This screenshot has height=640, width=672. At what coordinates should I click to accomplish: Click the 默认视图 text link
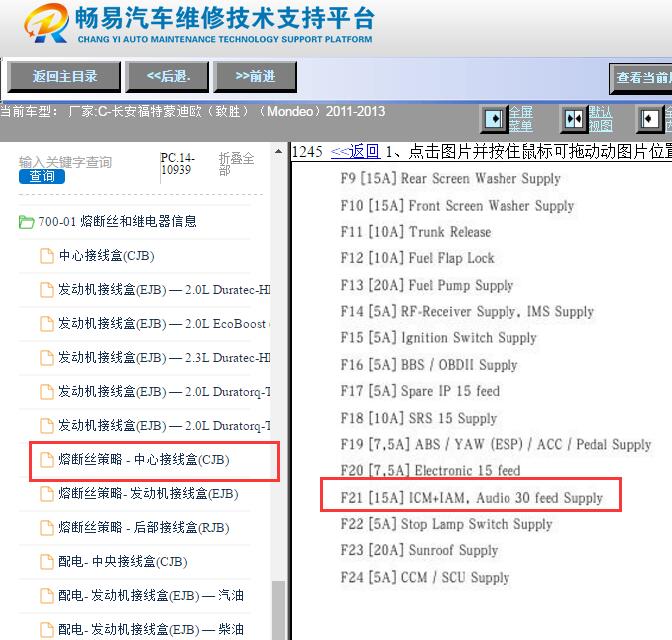(600, 119)
